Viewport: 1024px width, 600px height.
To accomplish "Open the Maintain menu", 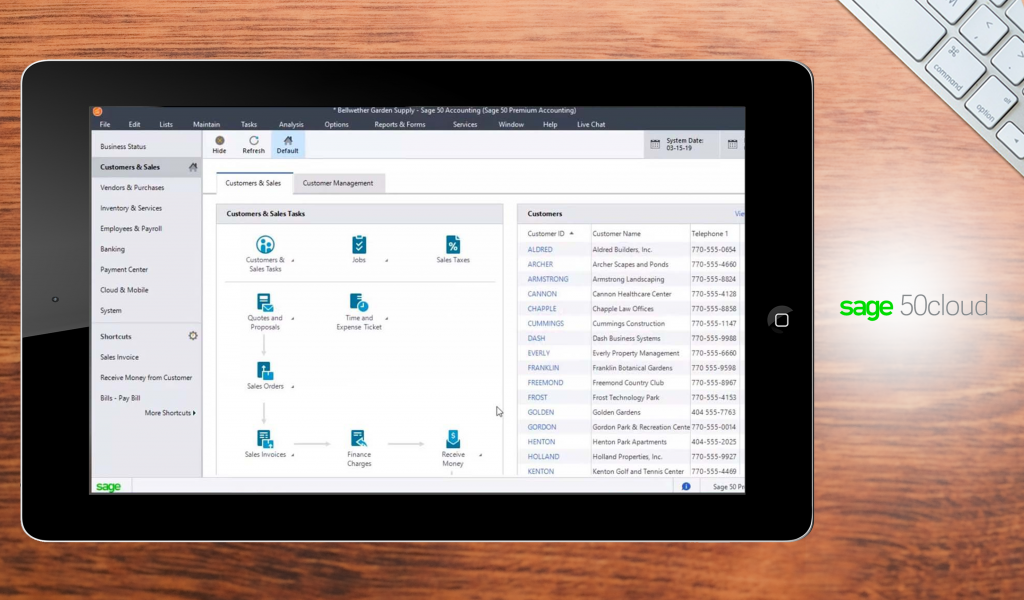I will pos(206,125).
